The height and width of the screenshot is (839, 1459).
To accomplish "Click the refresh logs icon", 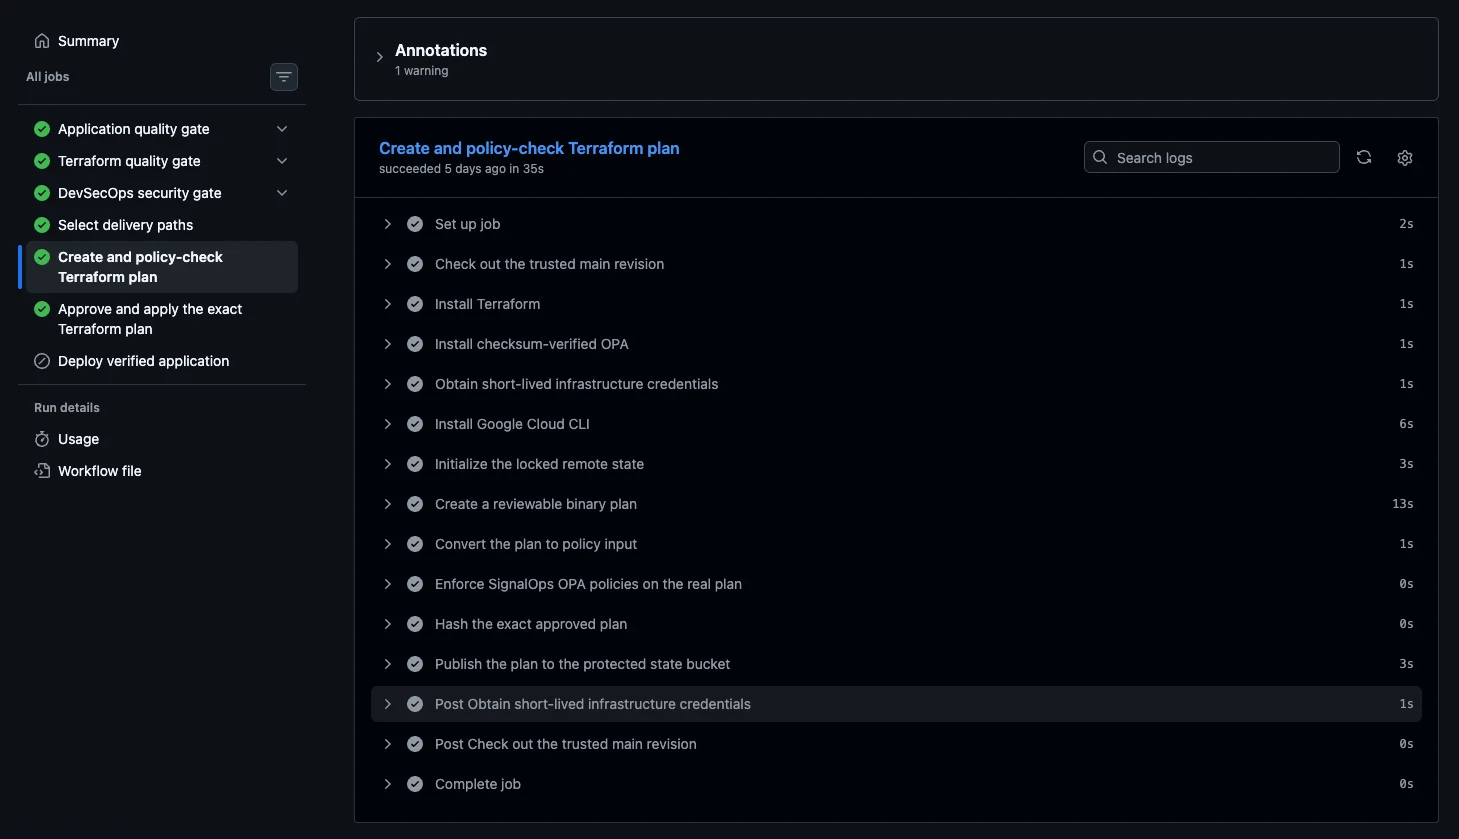I will (x=1364, y=157).
